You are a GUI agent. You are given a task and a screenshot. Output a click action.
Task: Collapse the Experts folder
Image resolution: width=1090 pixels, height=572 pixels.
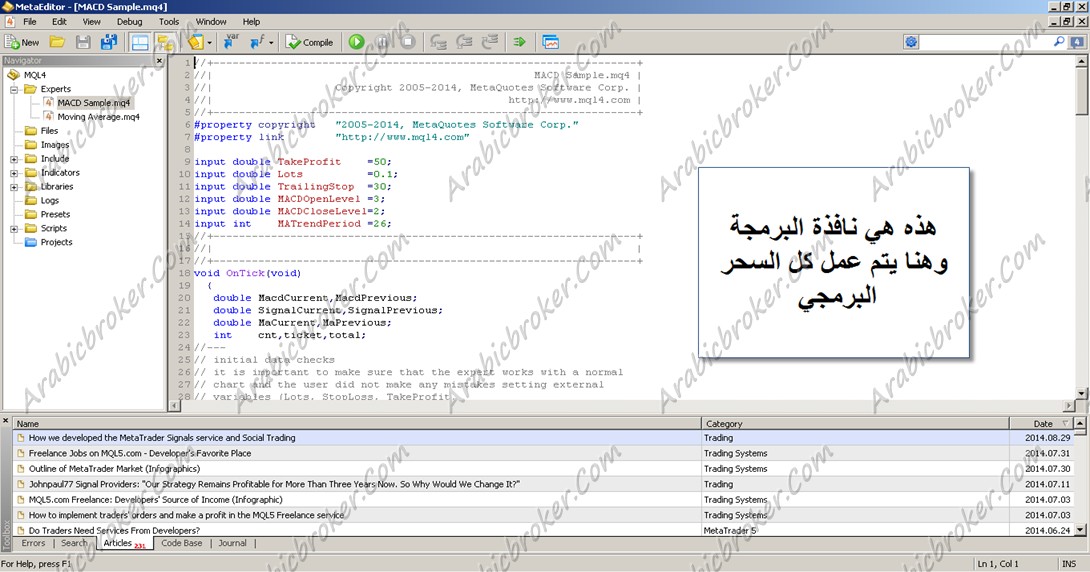pos(14,89)
